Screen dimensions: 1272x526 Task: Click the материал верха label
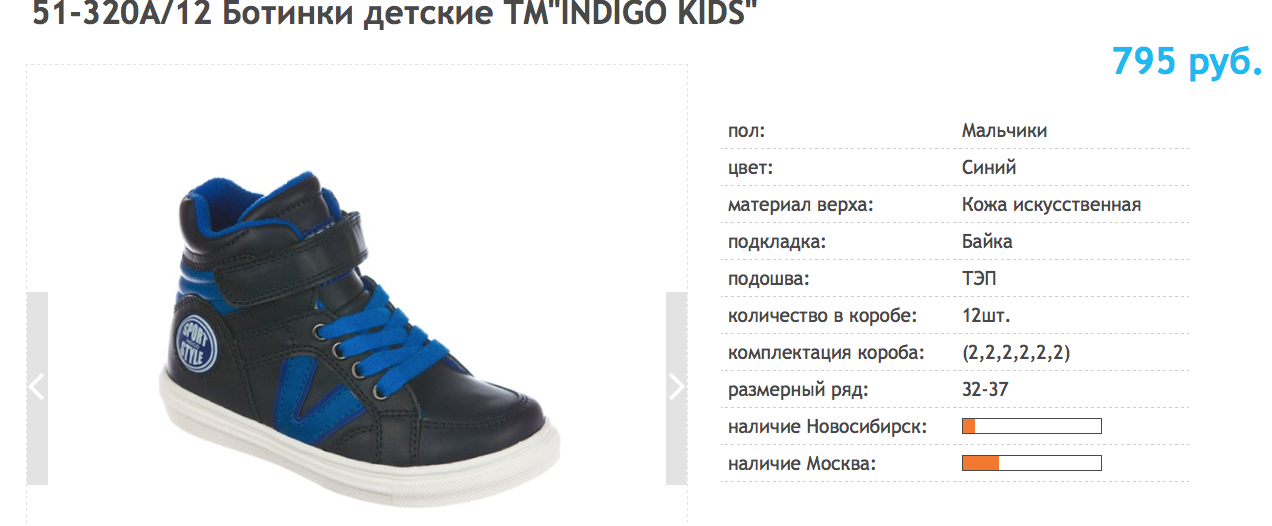(x=801, y=205)
